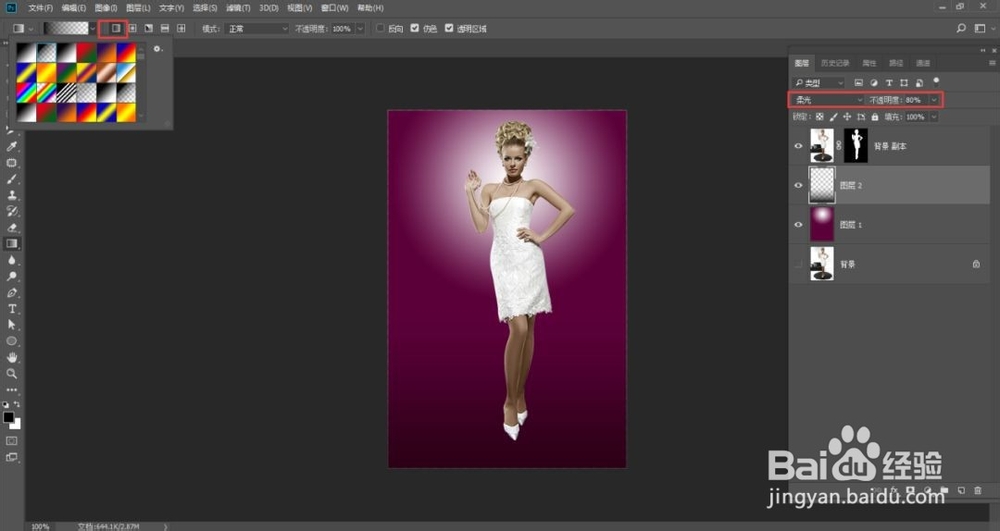Choose the black-to-white gradient preset
The width and height of the screenshot is (1000, 531).
click(x=66, y=52)
